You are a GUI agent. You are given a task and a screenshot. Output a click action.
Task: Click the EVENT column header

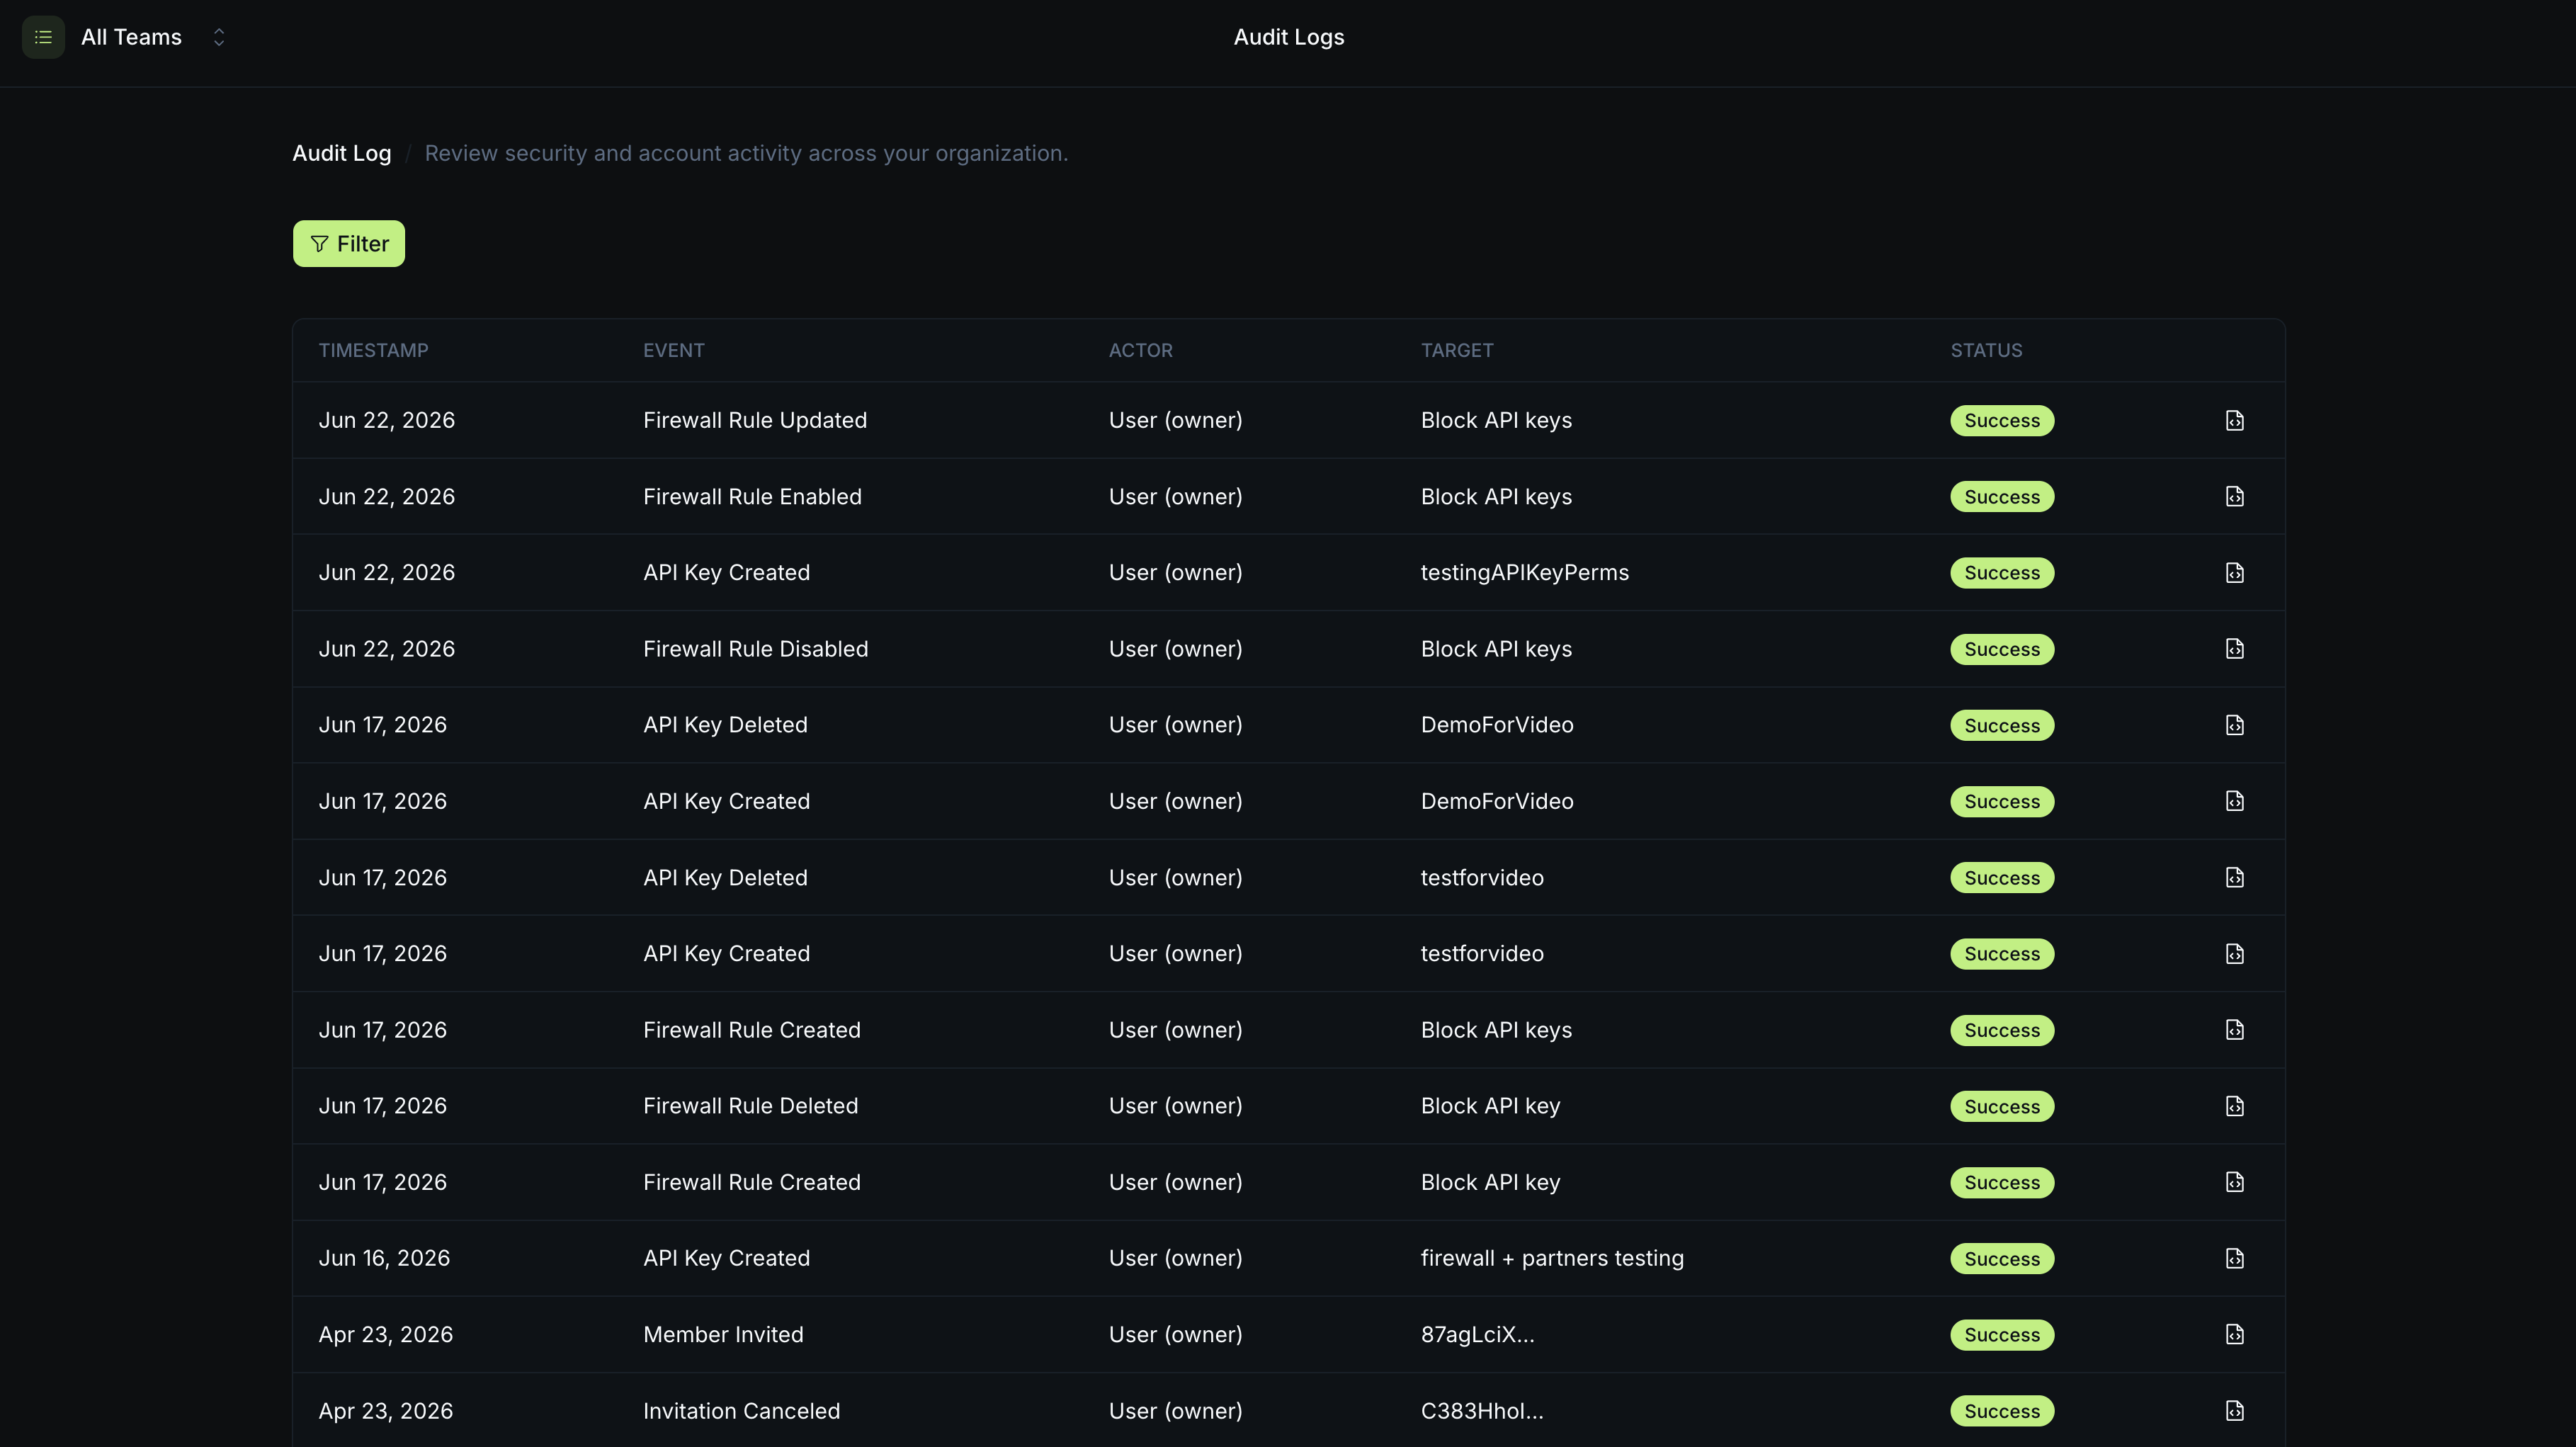tap(673, 351)
